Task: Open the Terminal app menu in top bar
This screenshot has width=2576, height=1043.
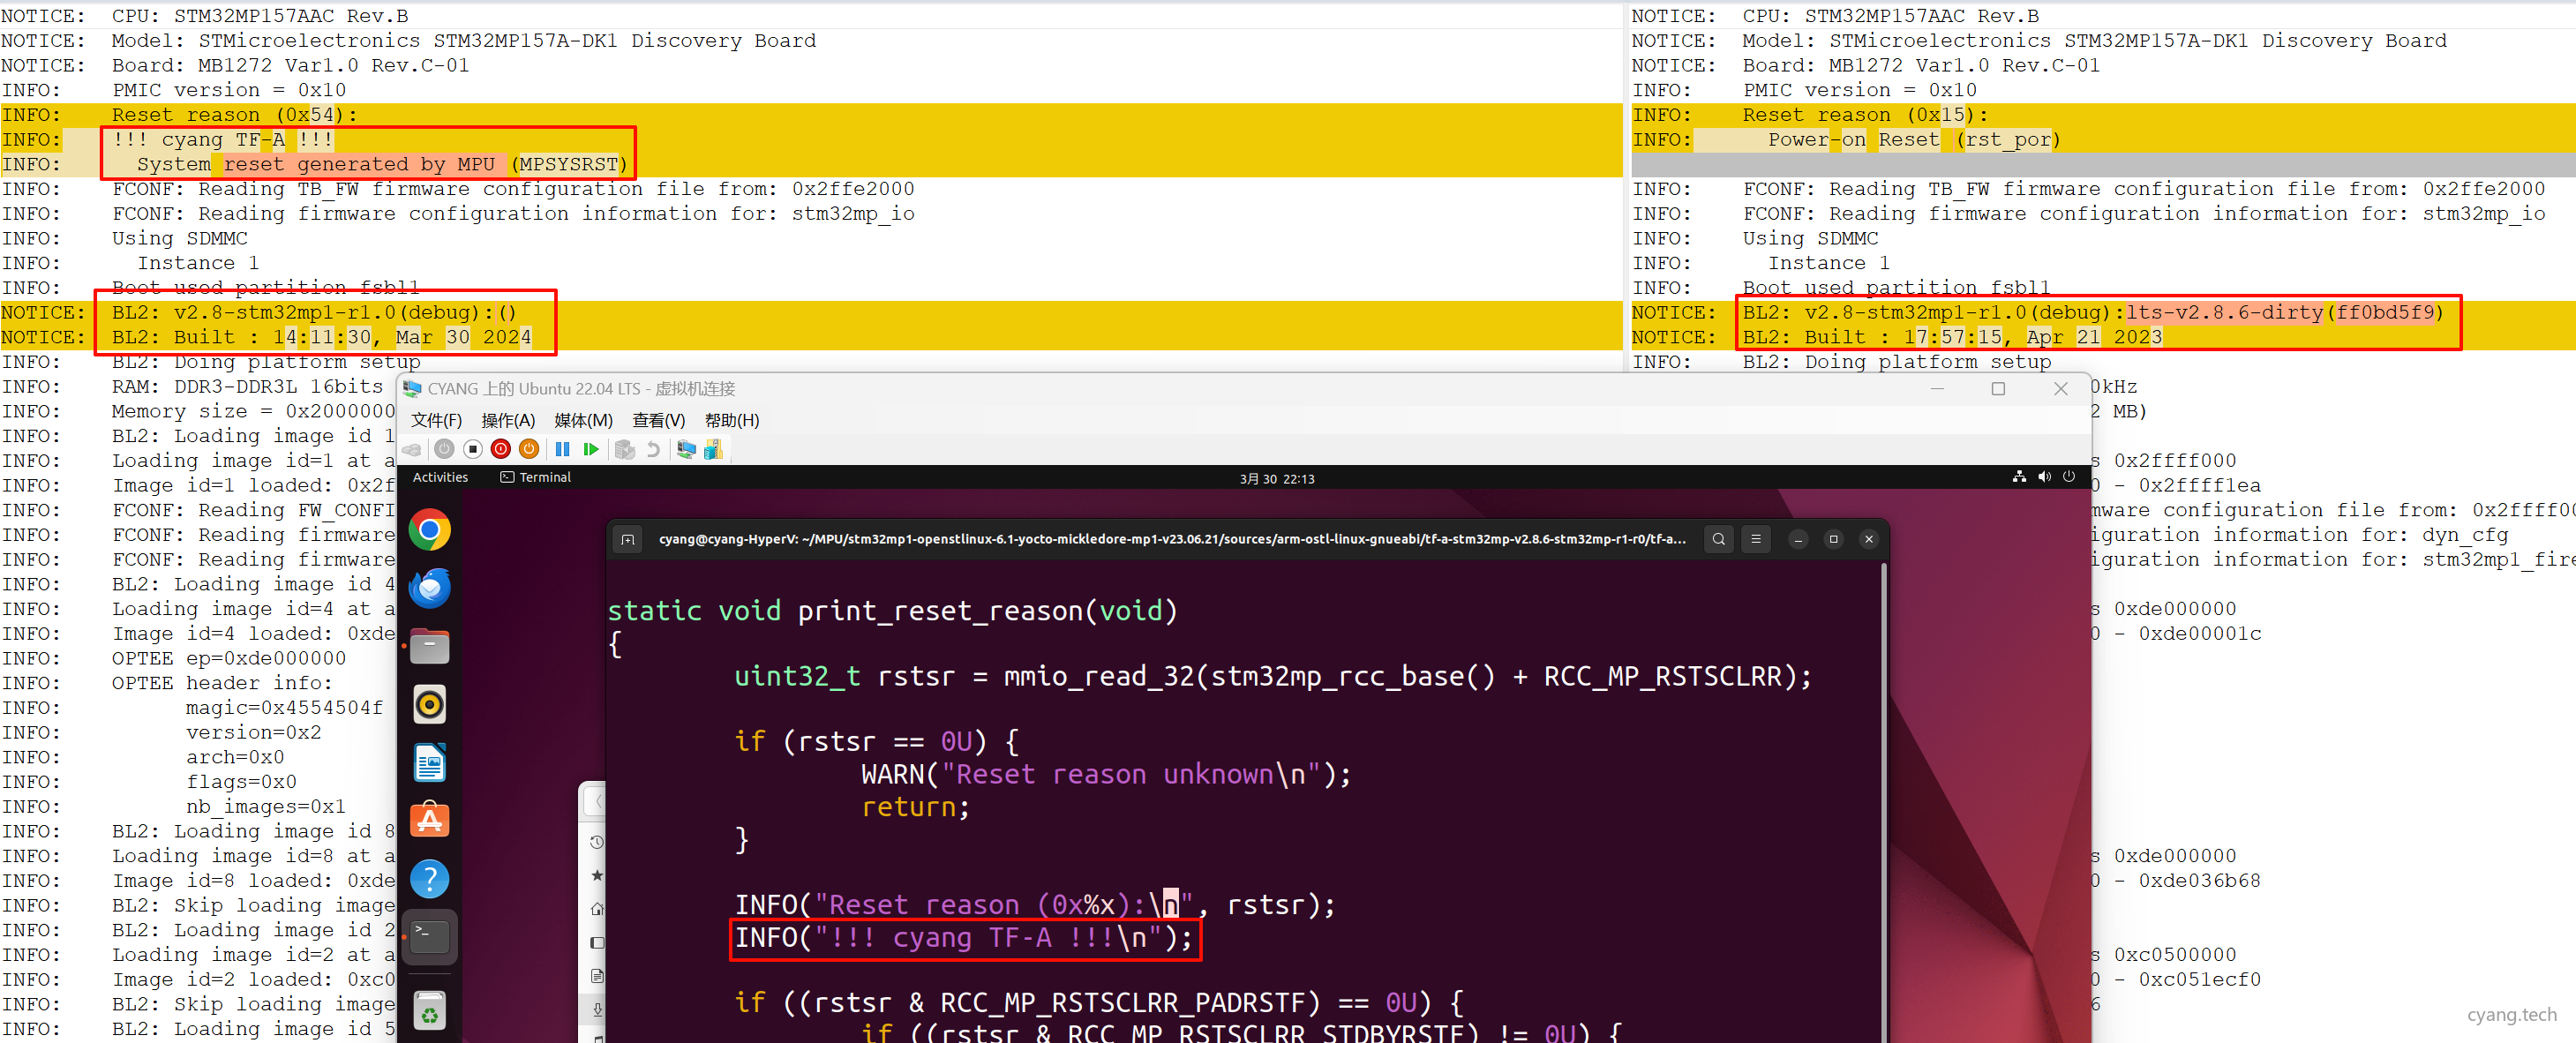Action: (x=536, y=478)
